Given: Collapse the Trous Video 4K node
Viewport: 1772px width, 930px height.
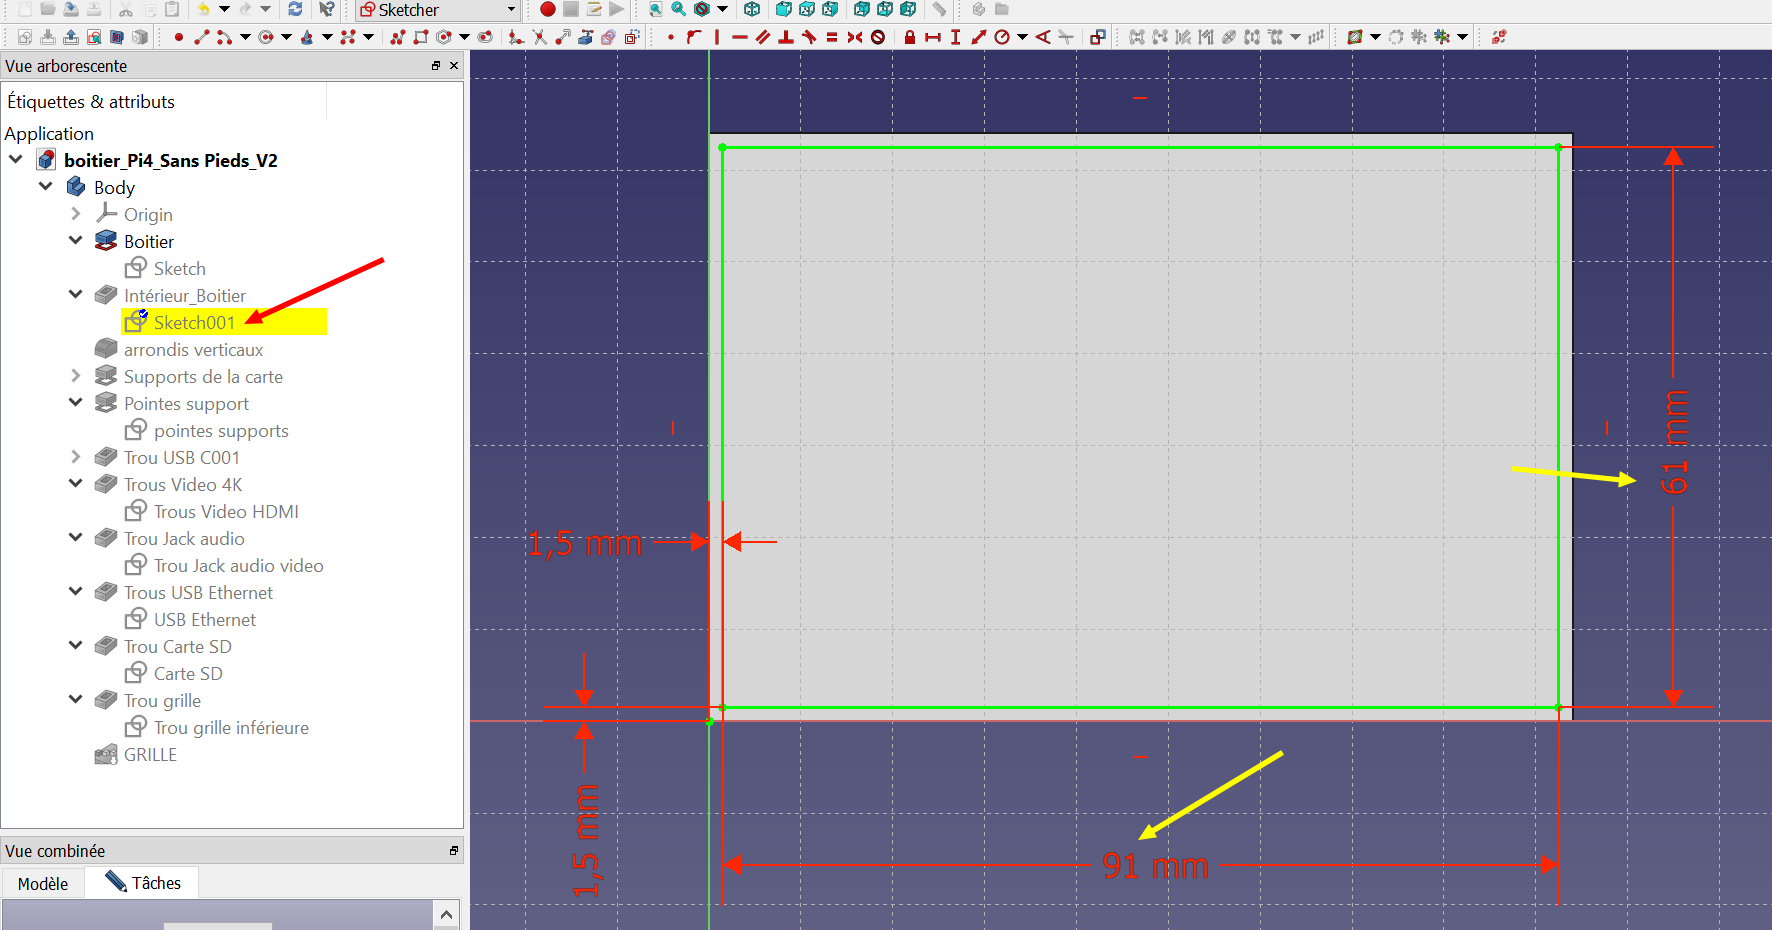Looking at the screenshot, I should 76,483.
